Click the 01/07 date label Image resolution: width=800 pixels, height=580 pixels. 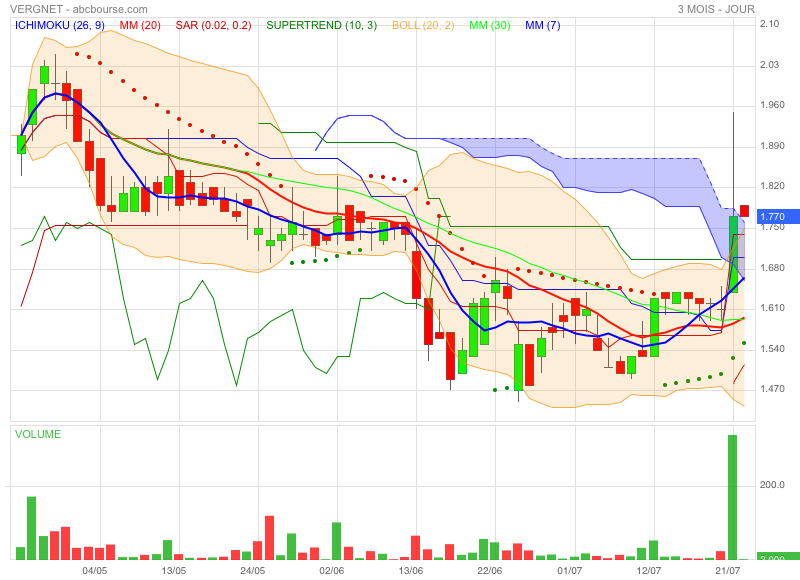(x=569, y=570)
